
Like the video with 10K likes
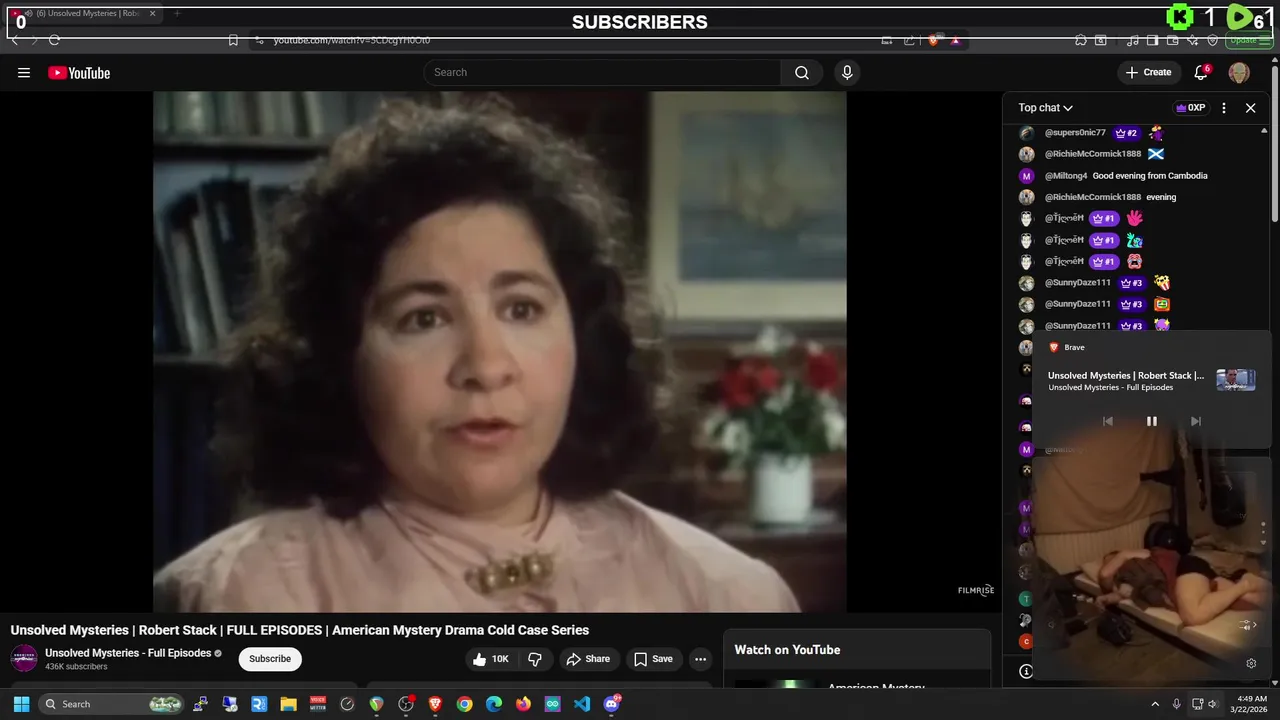point(492,659)
